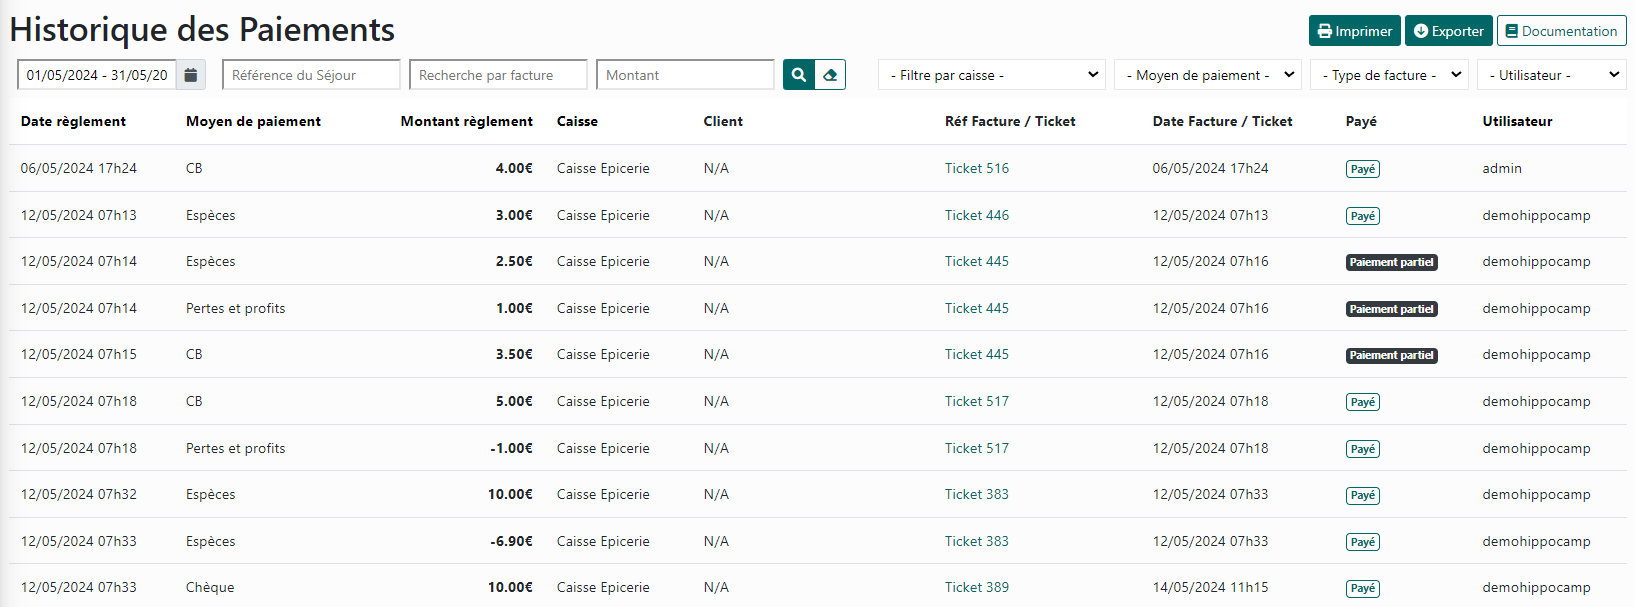Click the magnifying glass search button

(799, 75)
